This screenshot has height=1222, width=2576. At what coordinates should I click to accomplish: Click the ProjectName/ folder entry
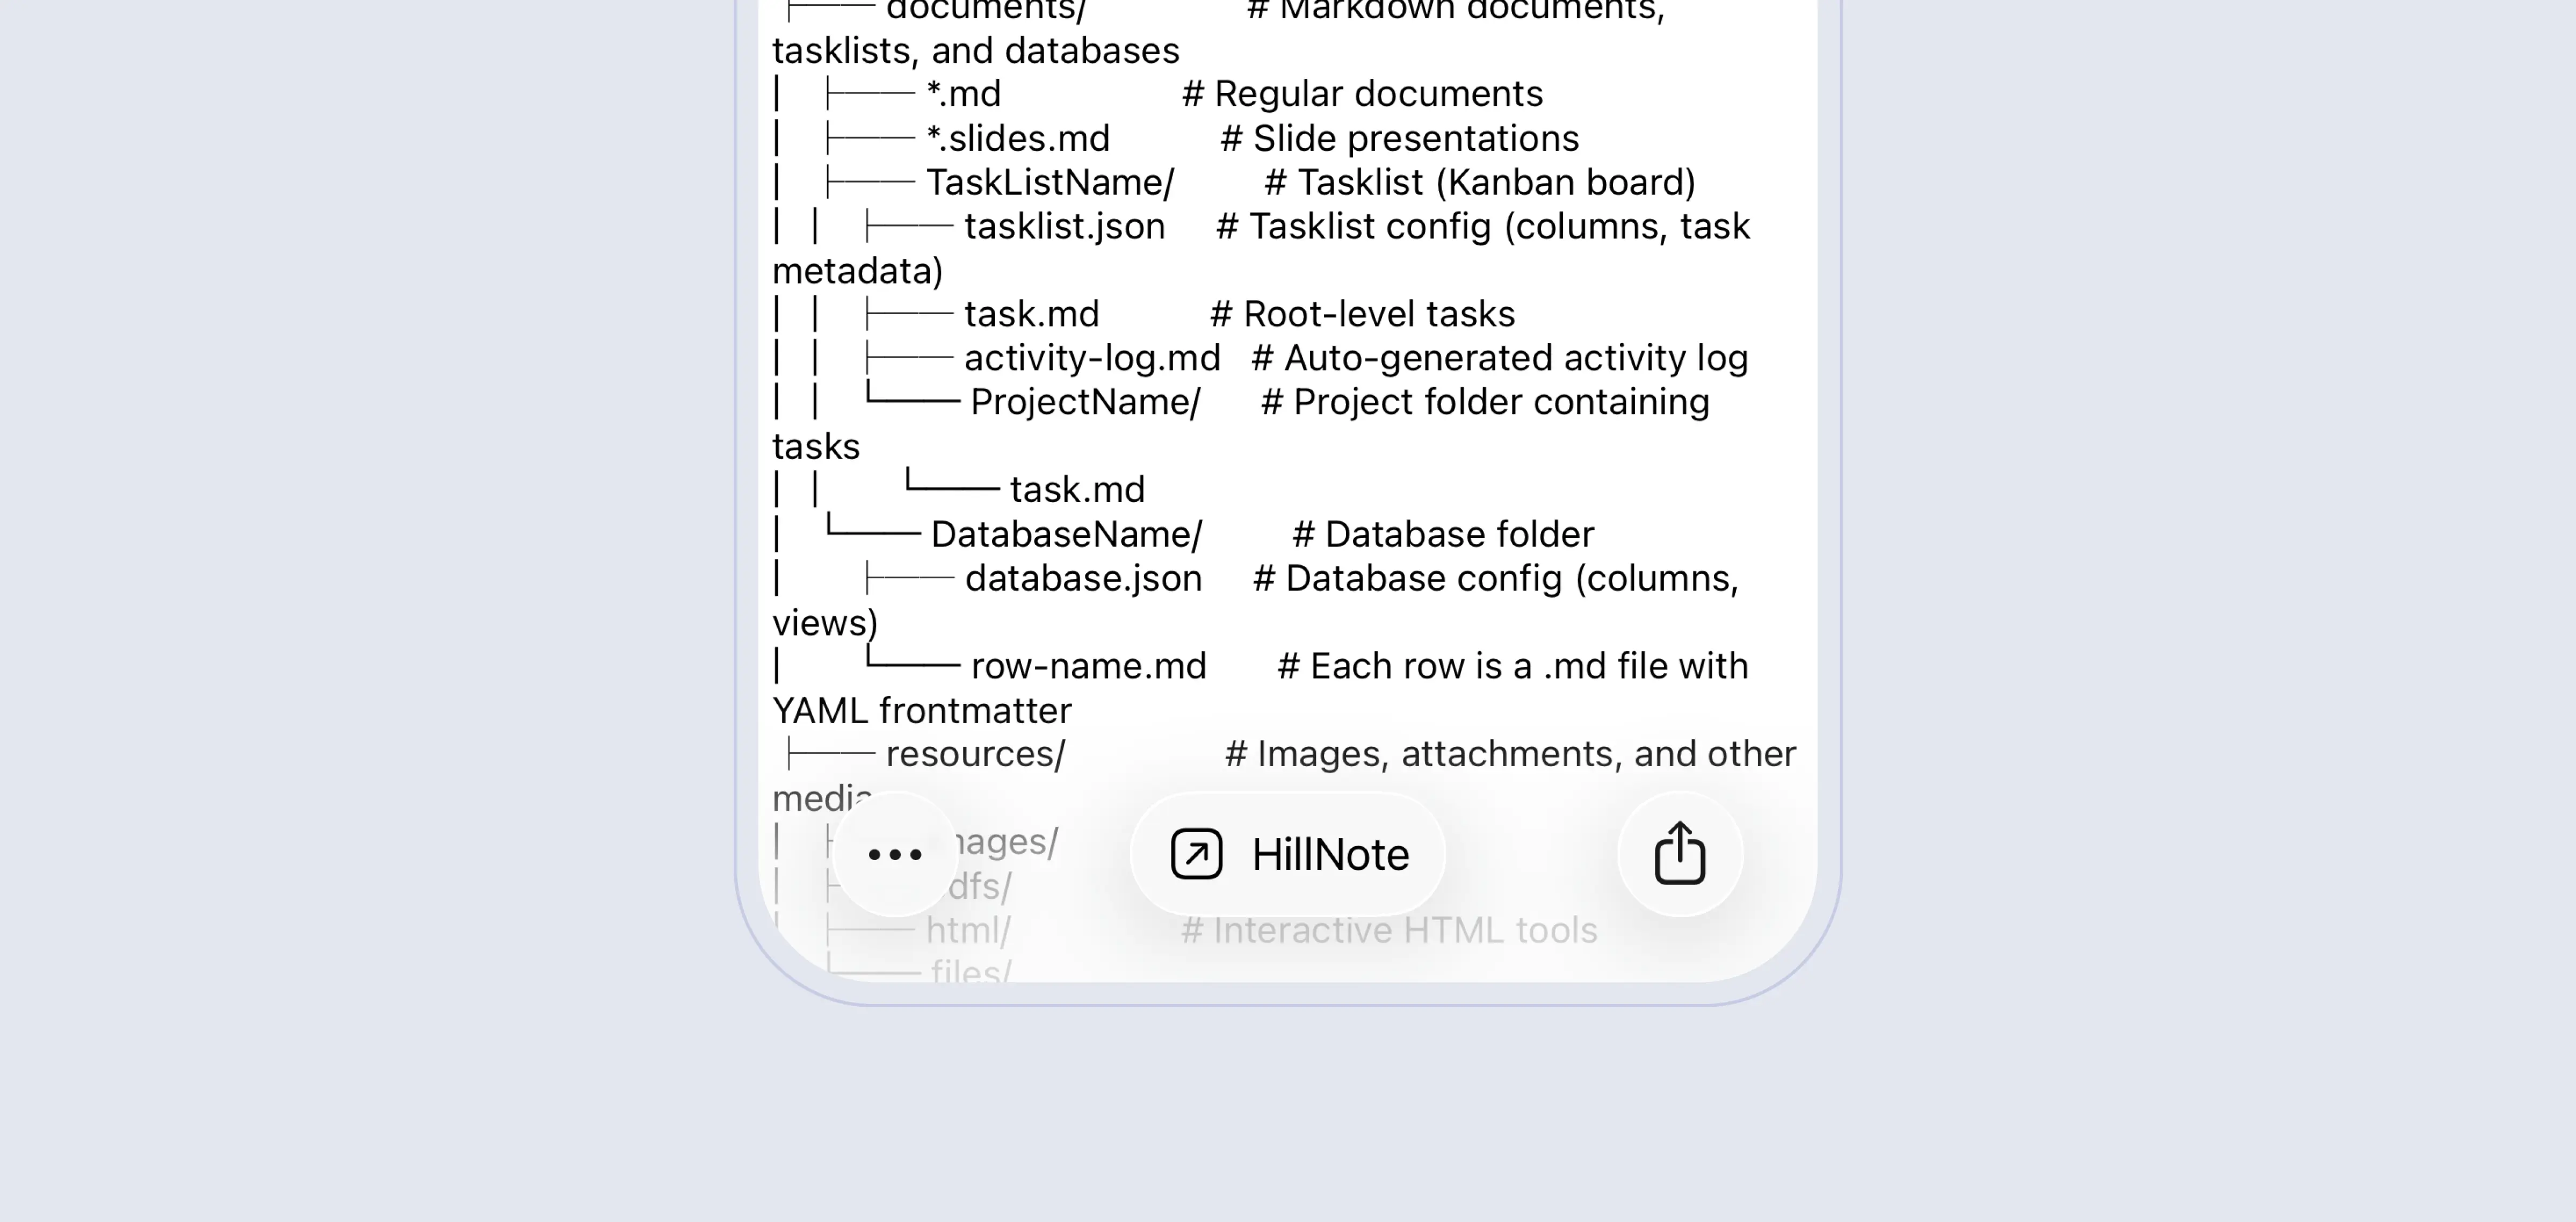[1085, 402]
